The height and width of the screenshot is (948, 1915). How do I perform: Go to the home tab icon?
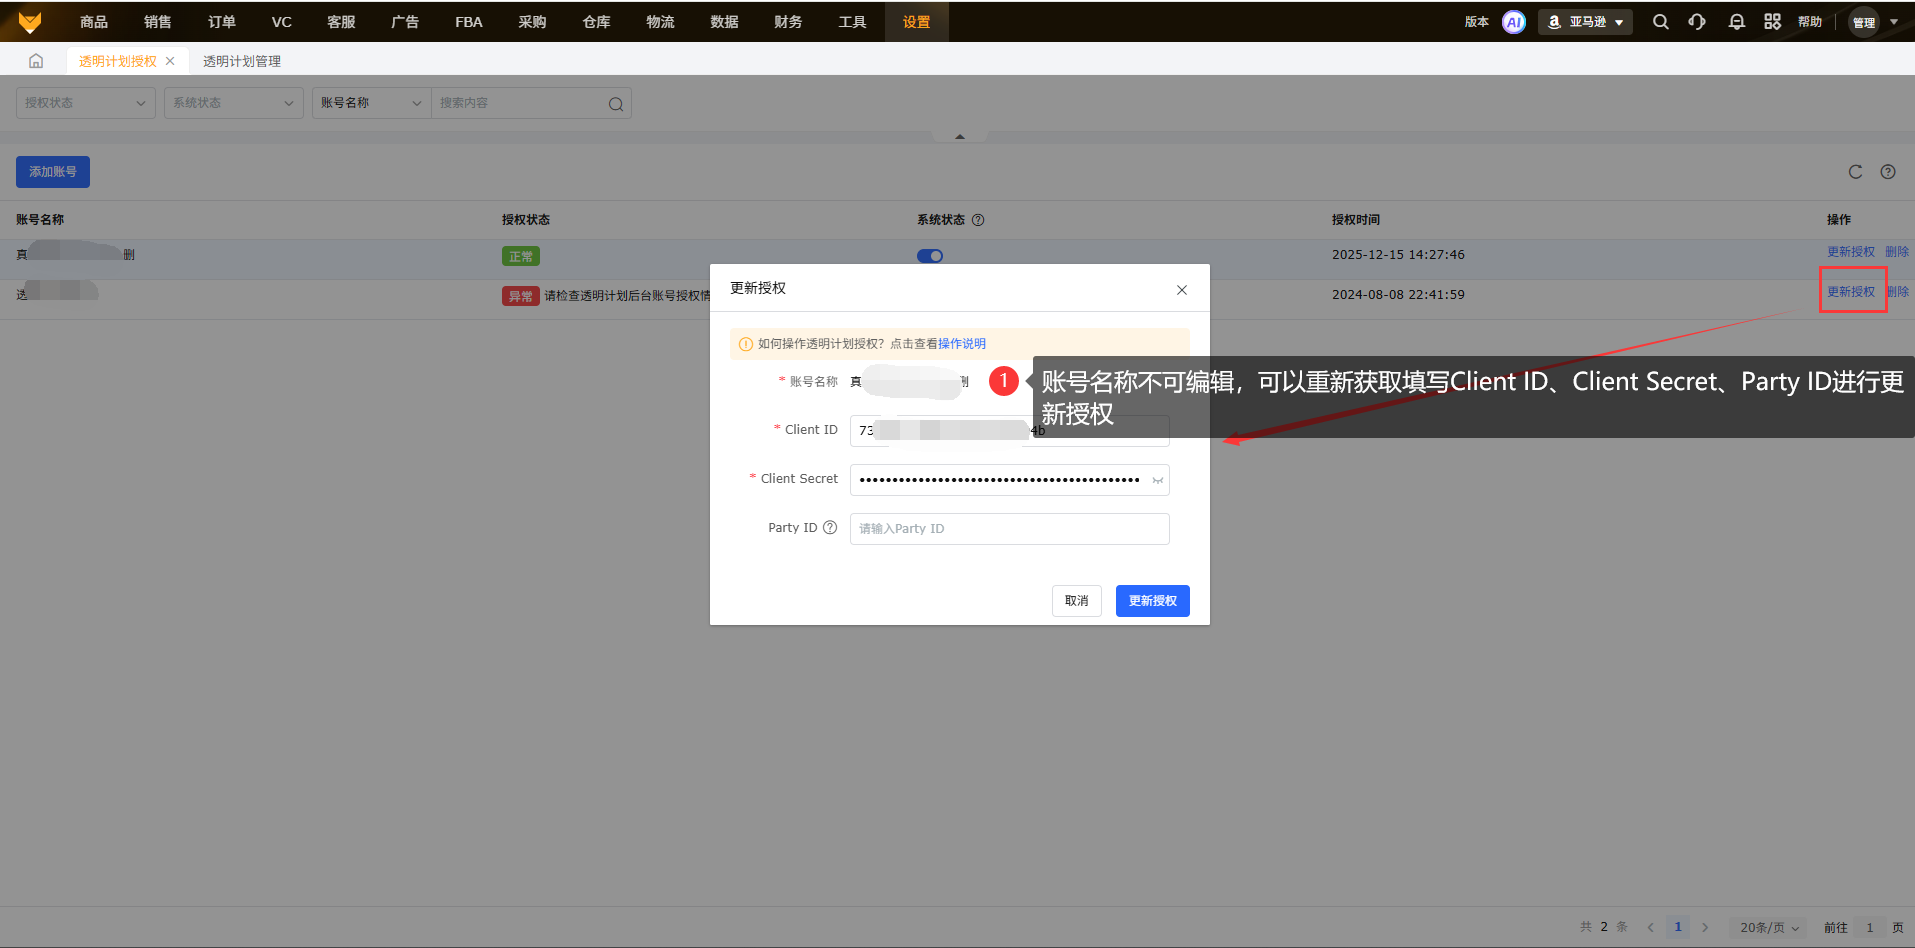point(36,61)
